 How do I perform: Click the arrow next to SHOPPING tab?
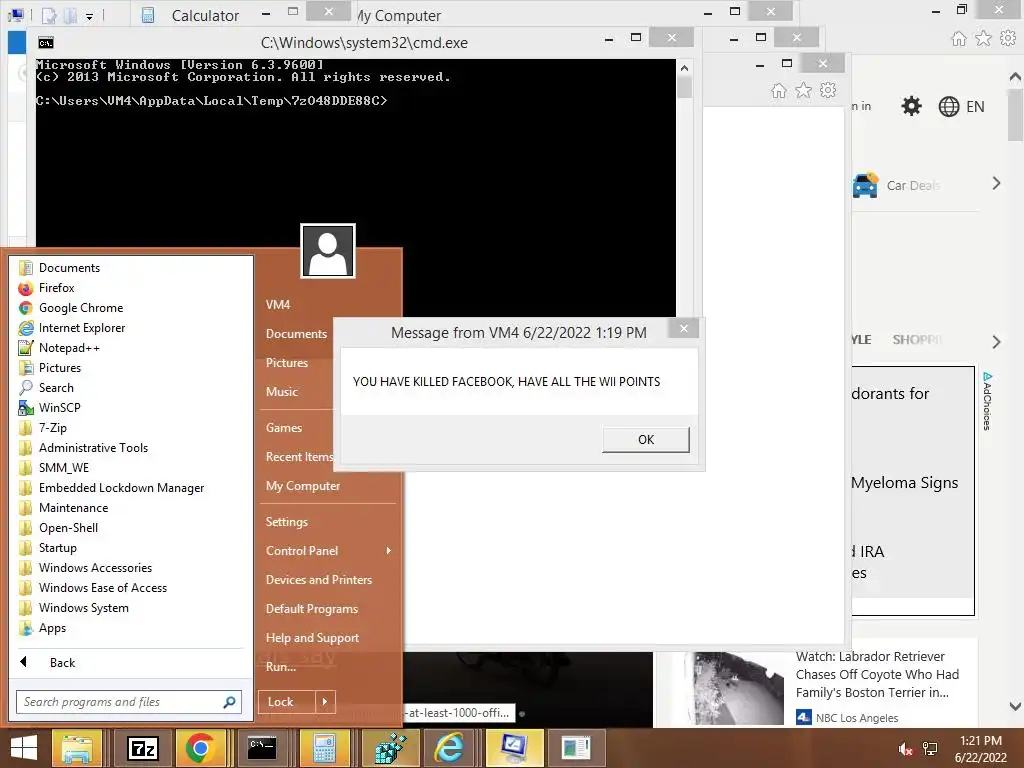tap(996, 342)
